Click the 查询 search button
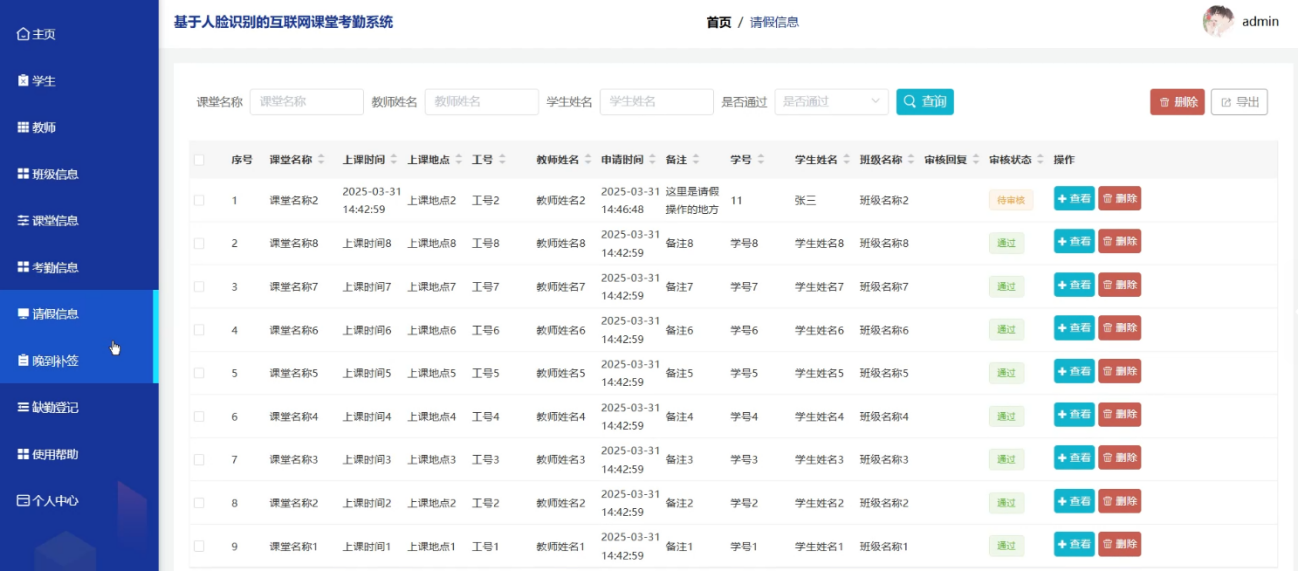The image size is (1298, 571). (x=925, y=102)
